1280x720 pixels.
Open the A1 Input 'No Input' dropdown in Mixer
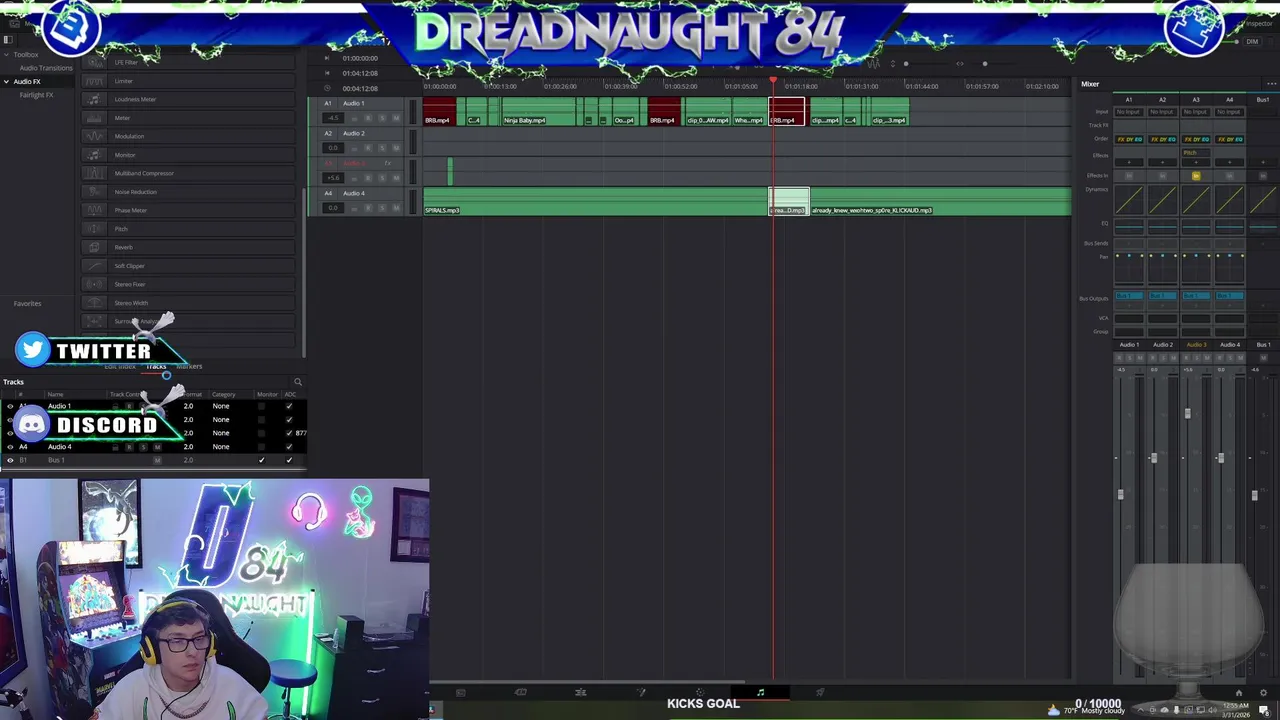pyautogui.click(x=1129, y=112)
